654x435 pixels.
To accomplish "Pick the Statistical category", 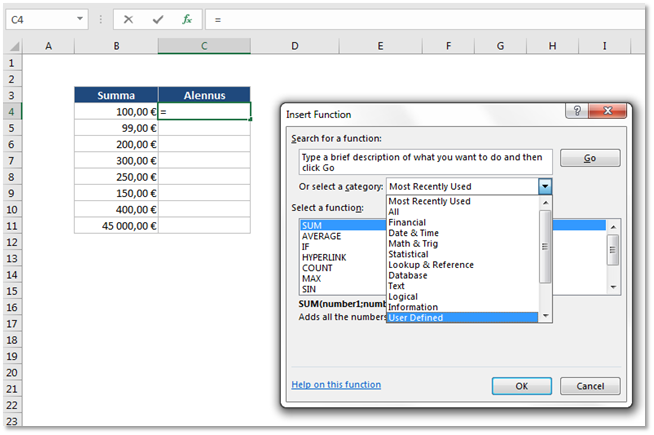I will coord(408,254).
